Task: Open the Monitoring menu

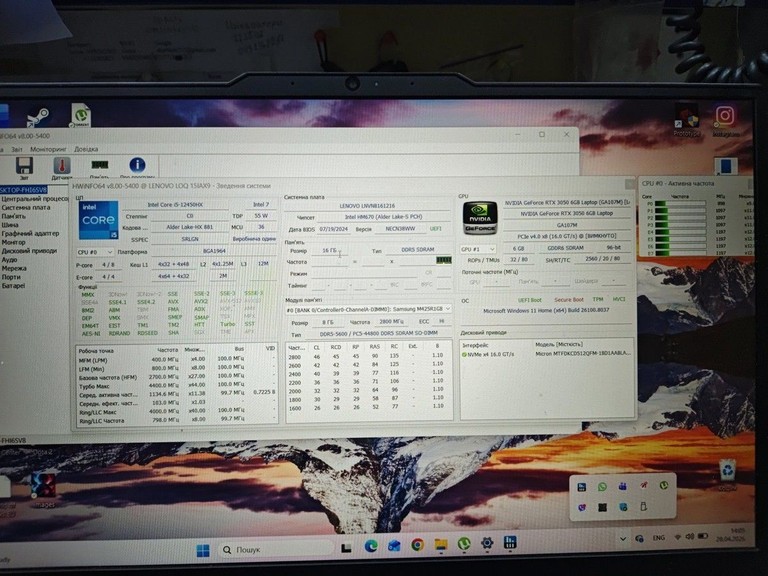Action: coord(48,149)
